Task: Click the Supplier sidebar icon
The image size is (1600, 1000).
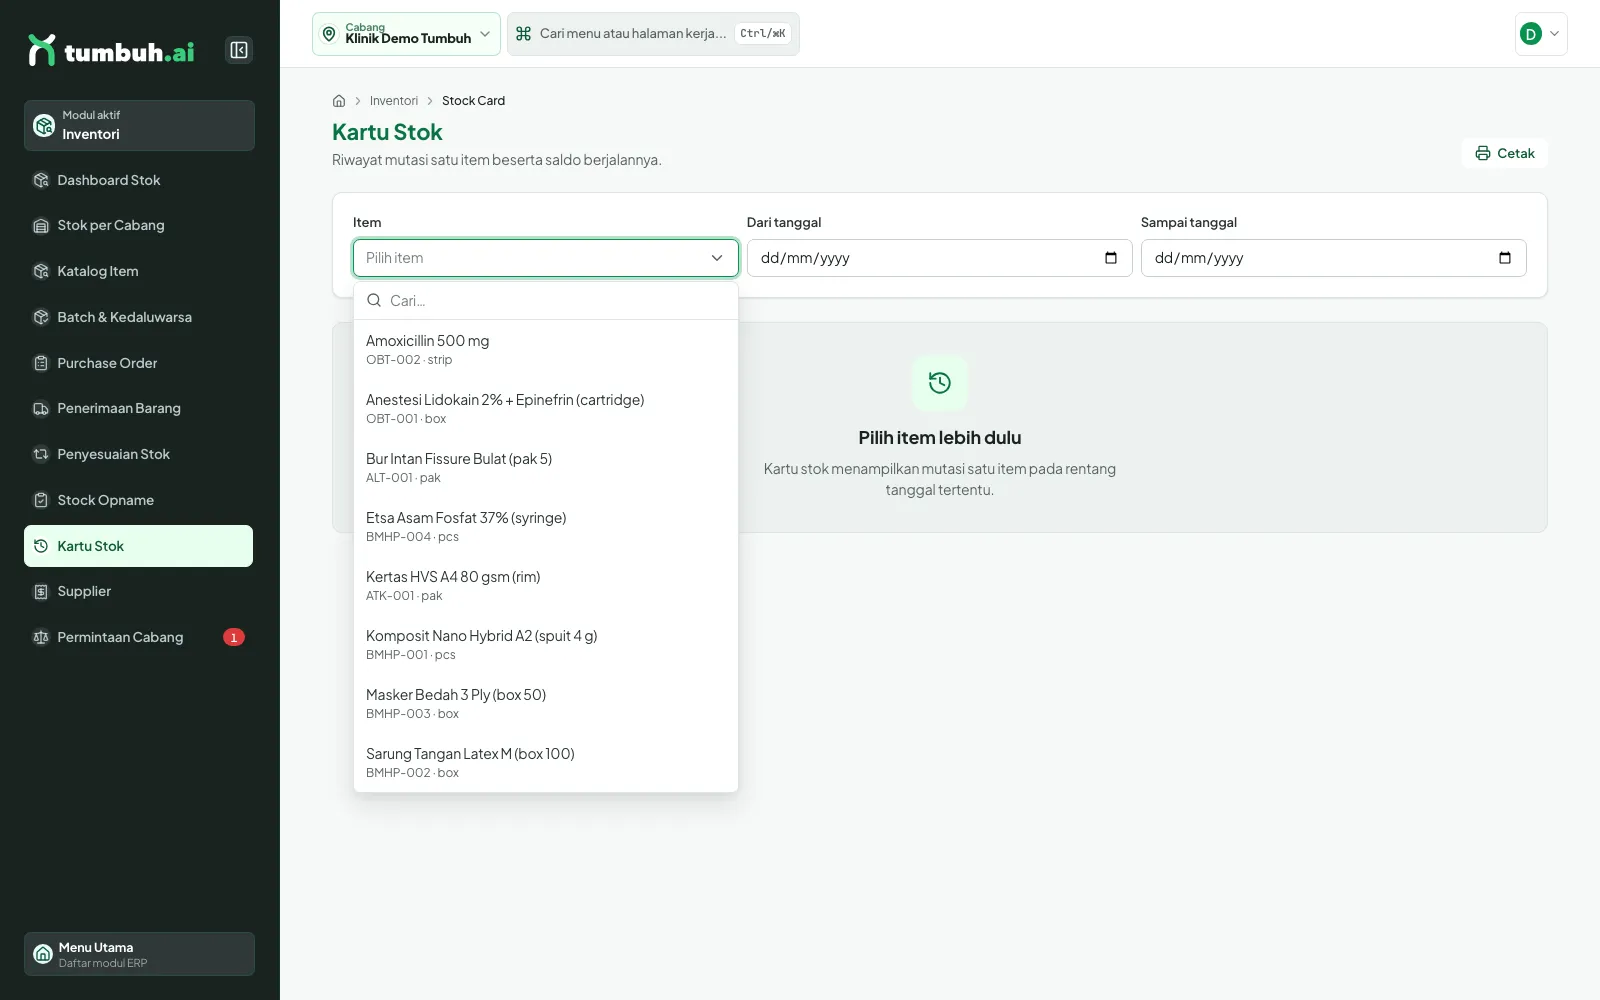Action: point(41,591)
